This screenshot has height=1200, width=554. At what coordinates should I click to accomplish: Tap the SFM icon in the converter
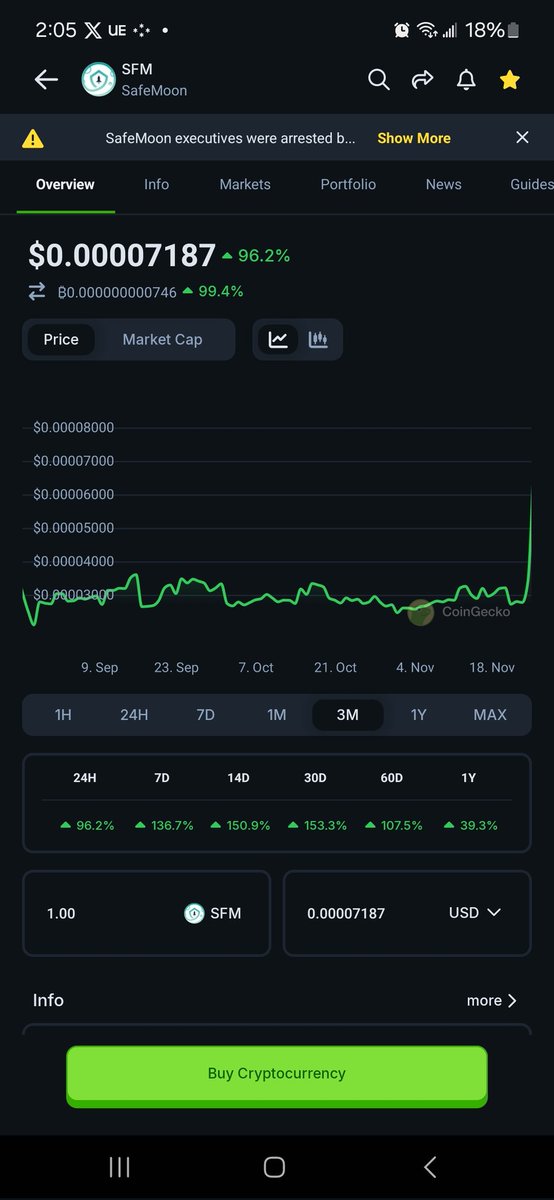tap(194, 913)
